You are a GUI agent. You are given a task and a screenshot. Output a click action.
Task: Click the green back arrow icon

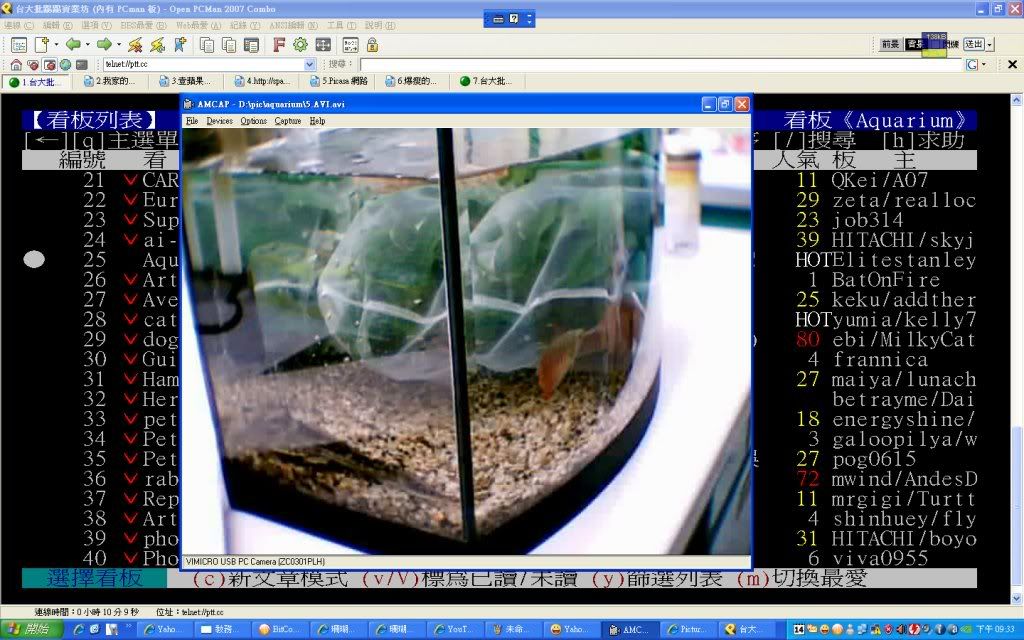click(x=73, y=45)
